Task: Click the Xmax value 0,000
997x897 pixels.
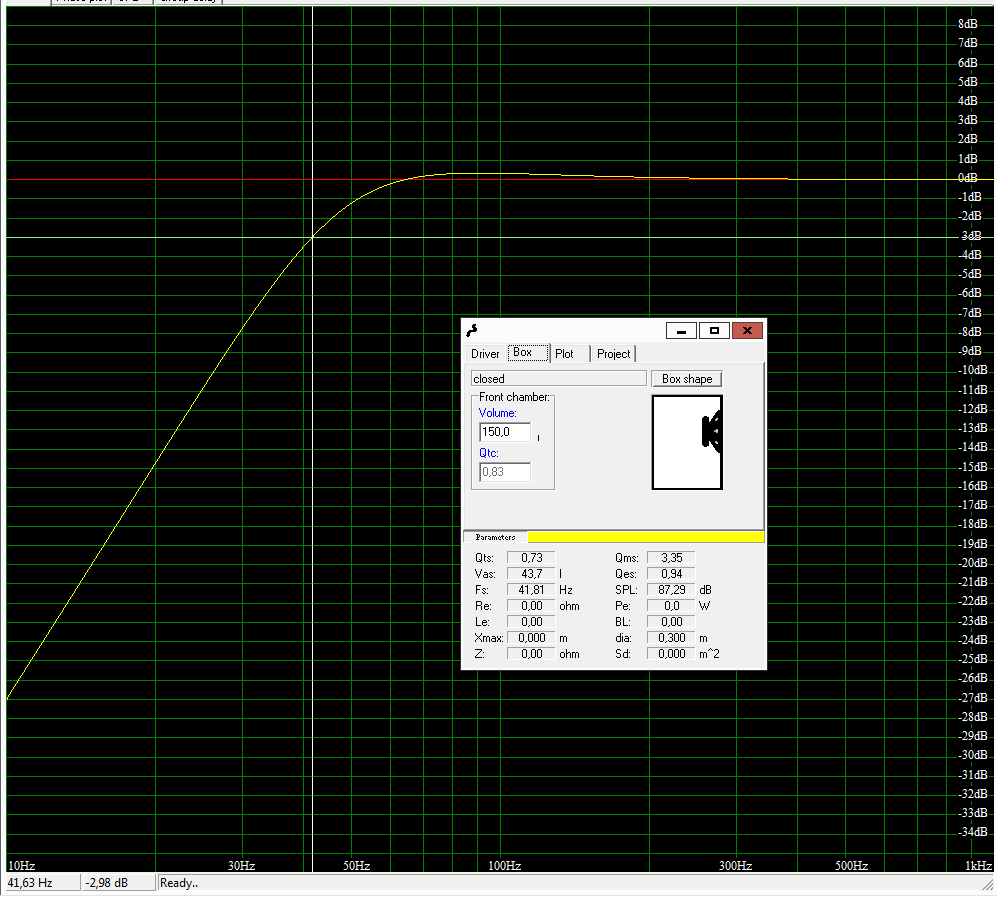Action: point(531,638)
